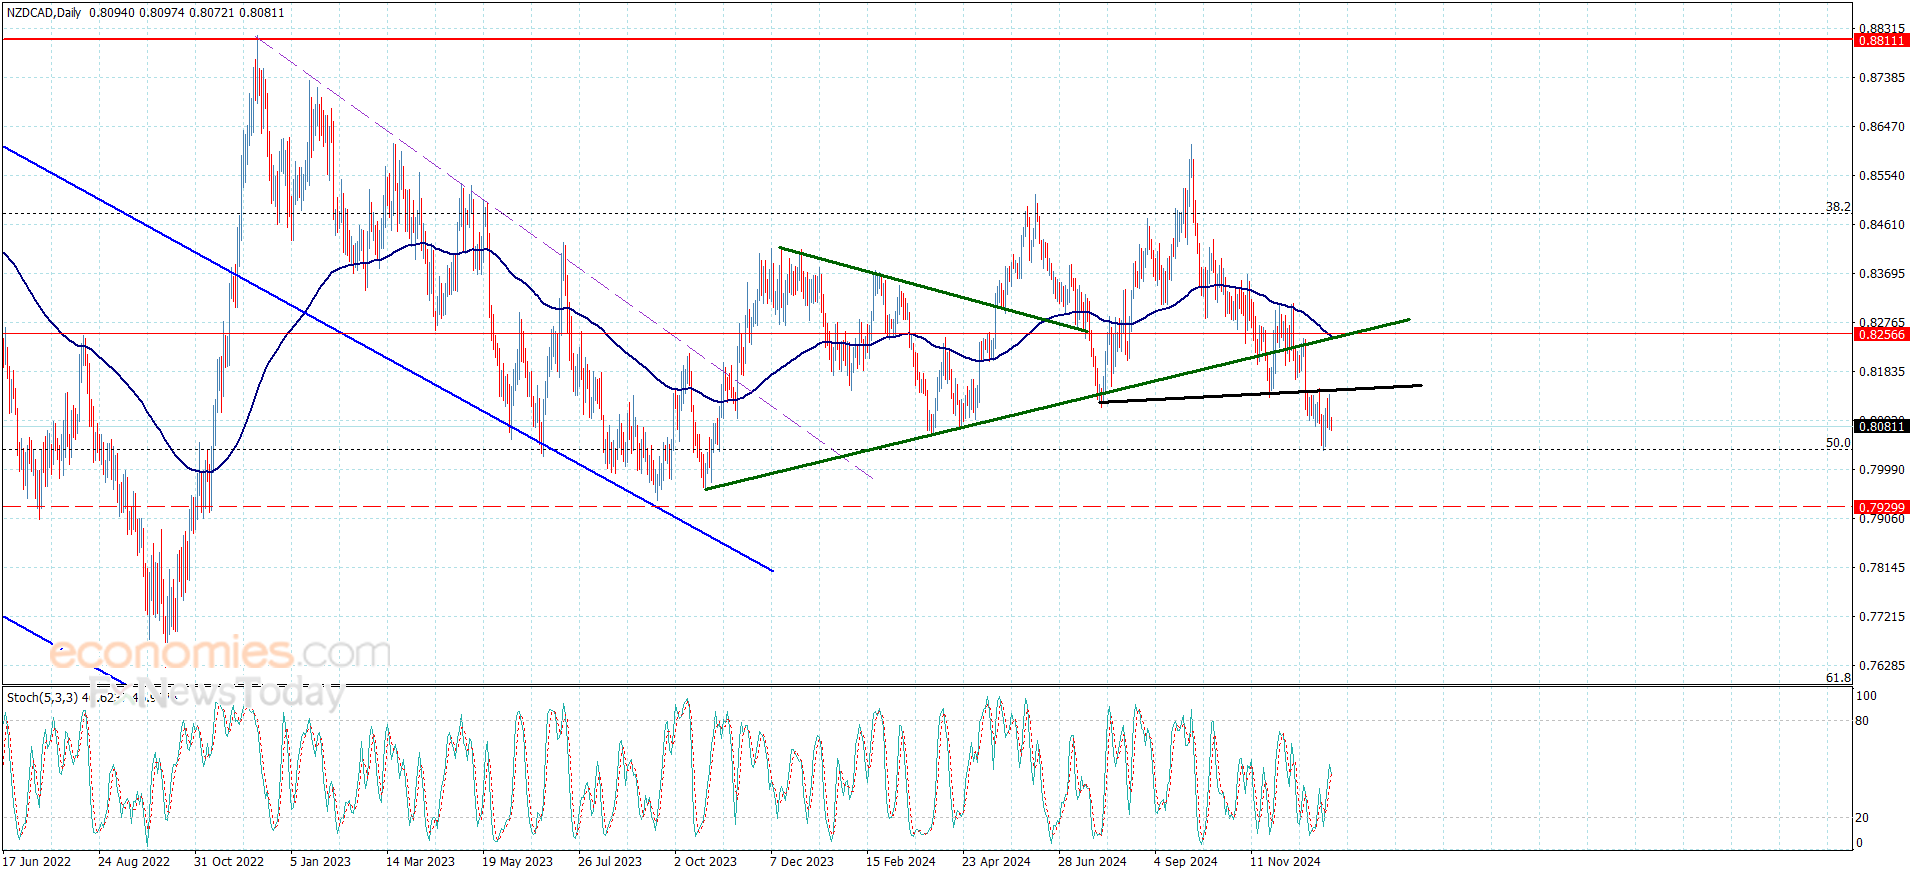1916x874 pixels.
Task: Click the 61.8 Fibonacci level label
Action: (1838, 678)
